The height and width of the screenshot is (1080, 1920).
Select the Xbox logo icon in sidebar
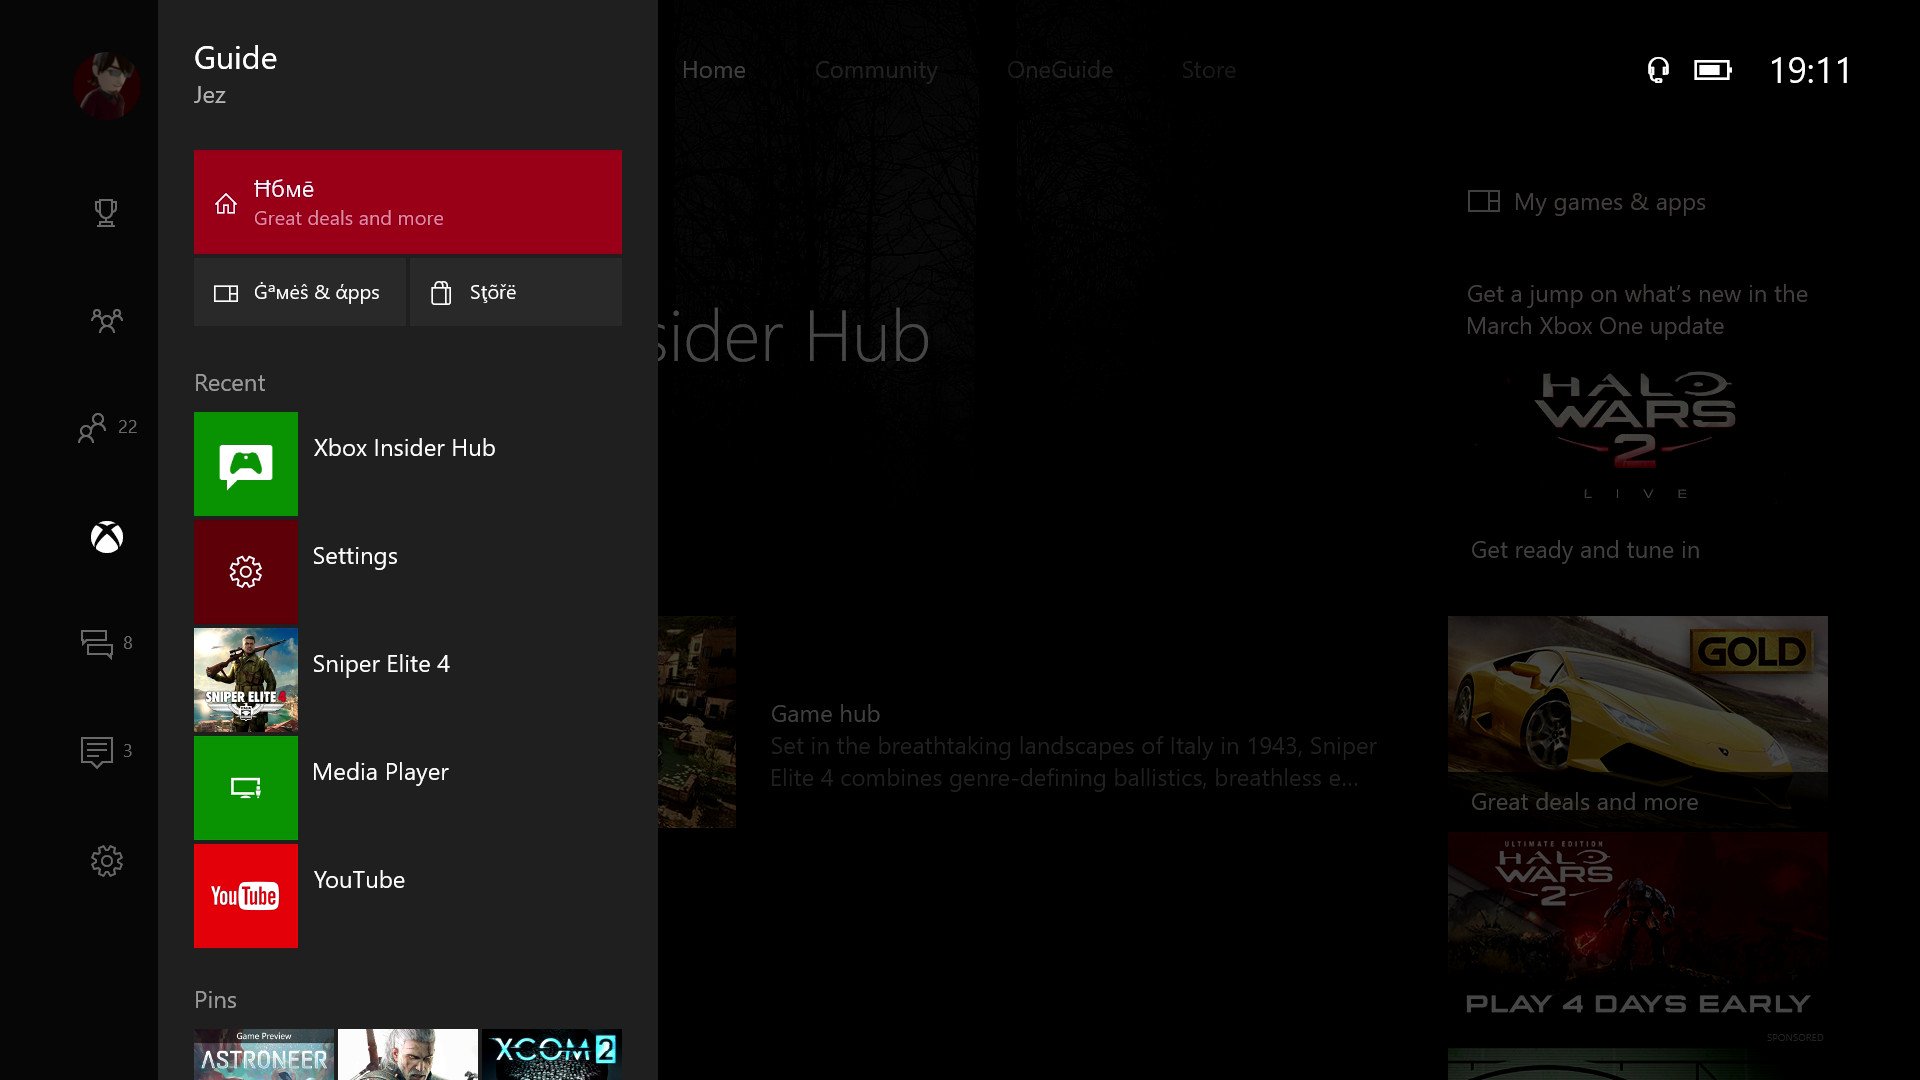click(x=106, y=537)
